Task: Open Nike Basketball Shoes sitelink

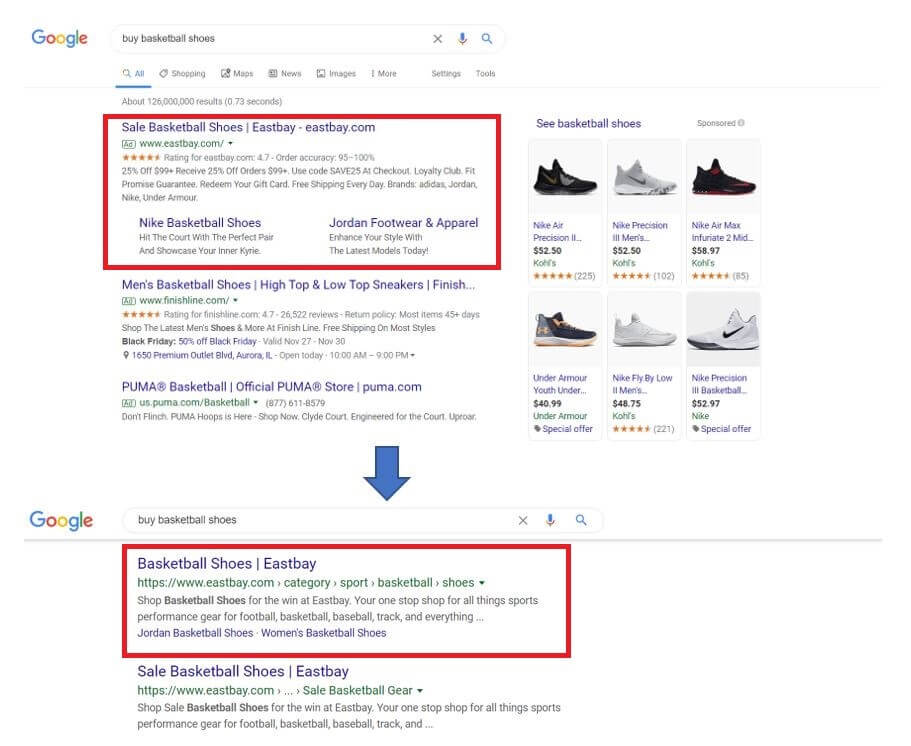Action: tap(200, 223)
